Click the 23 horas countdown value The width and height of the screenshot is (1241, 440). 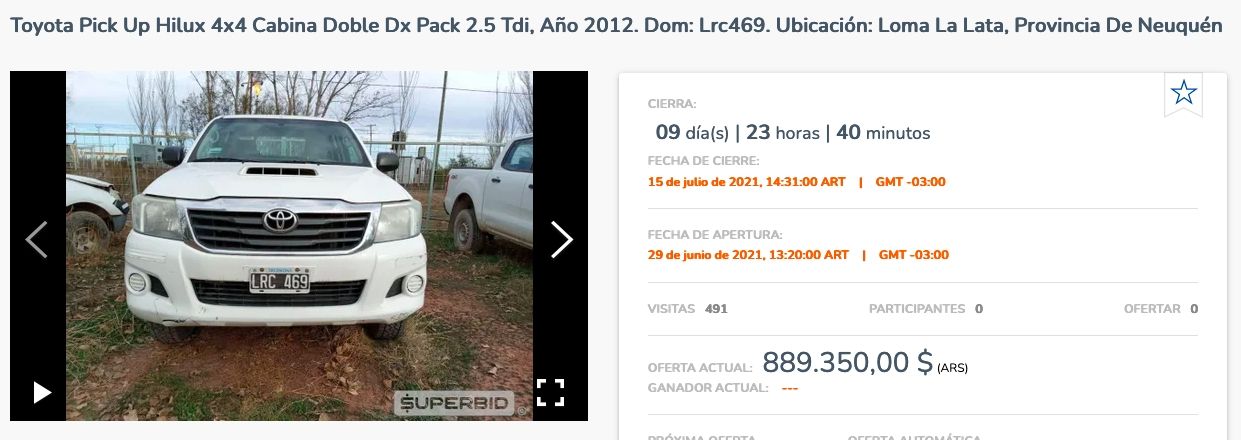(783, 132)
